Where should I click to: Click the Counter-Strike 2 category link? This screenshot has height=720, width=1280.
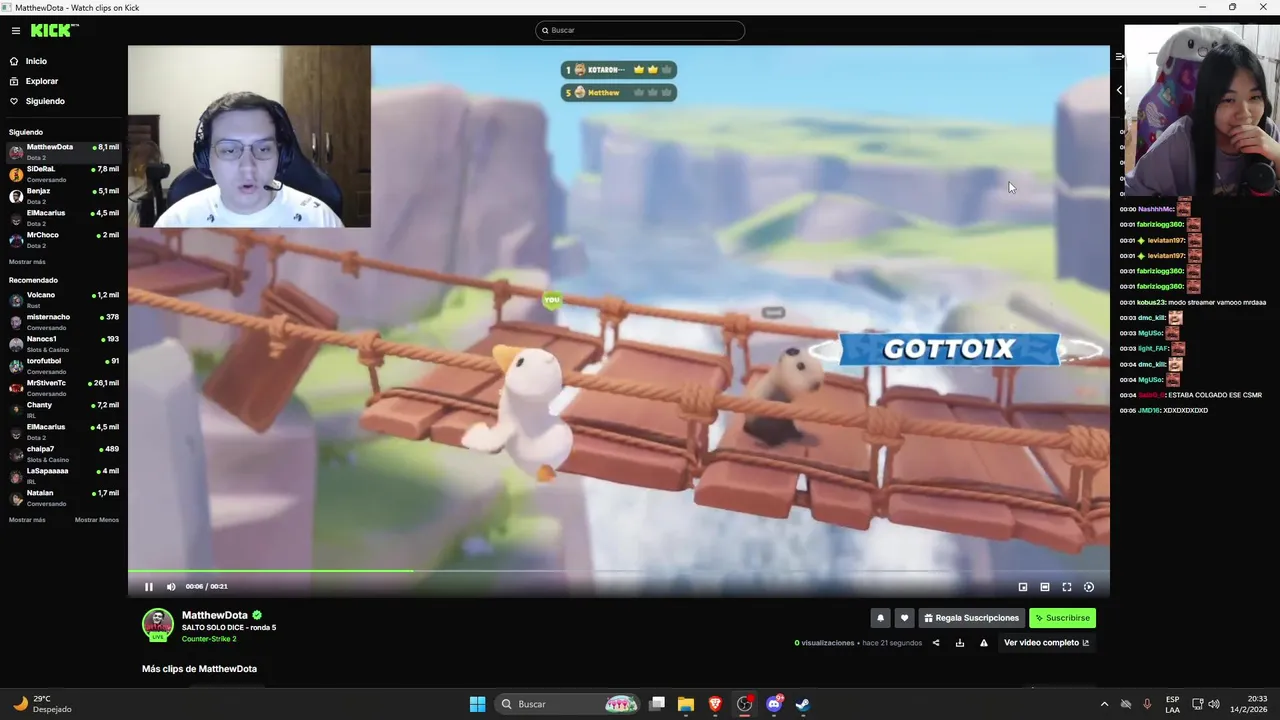click(209, 639)
